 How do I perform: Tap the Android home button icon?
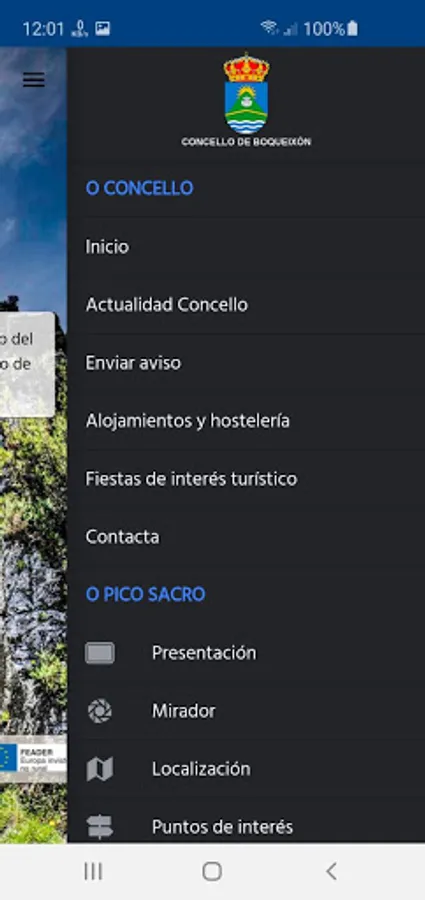pos(212,871)
